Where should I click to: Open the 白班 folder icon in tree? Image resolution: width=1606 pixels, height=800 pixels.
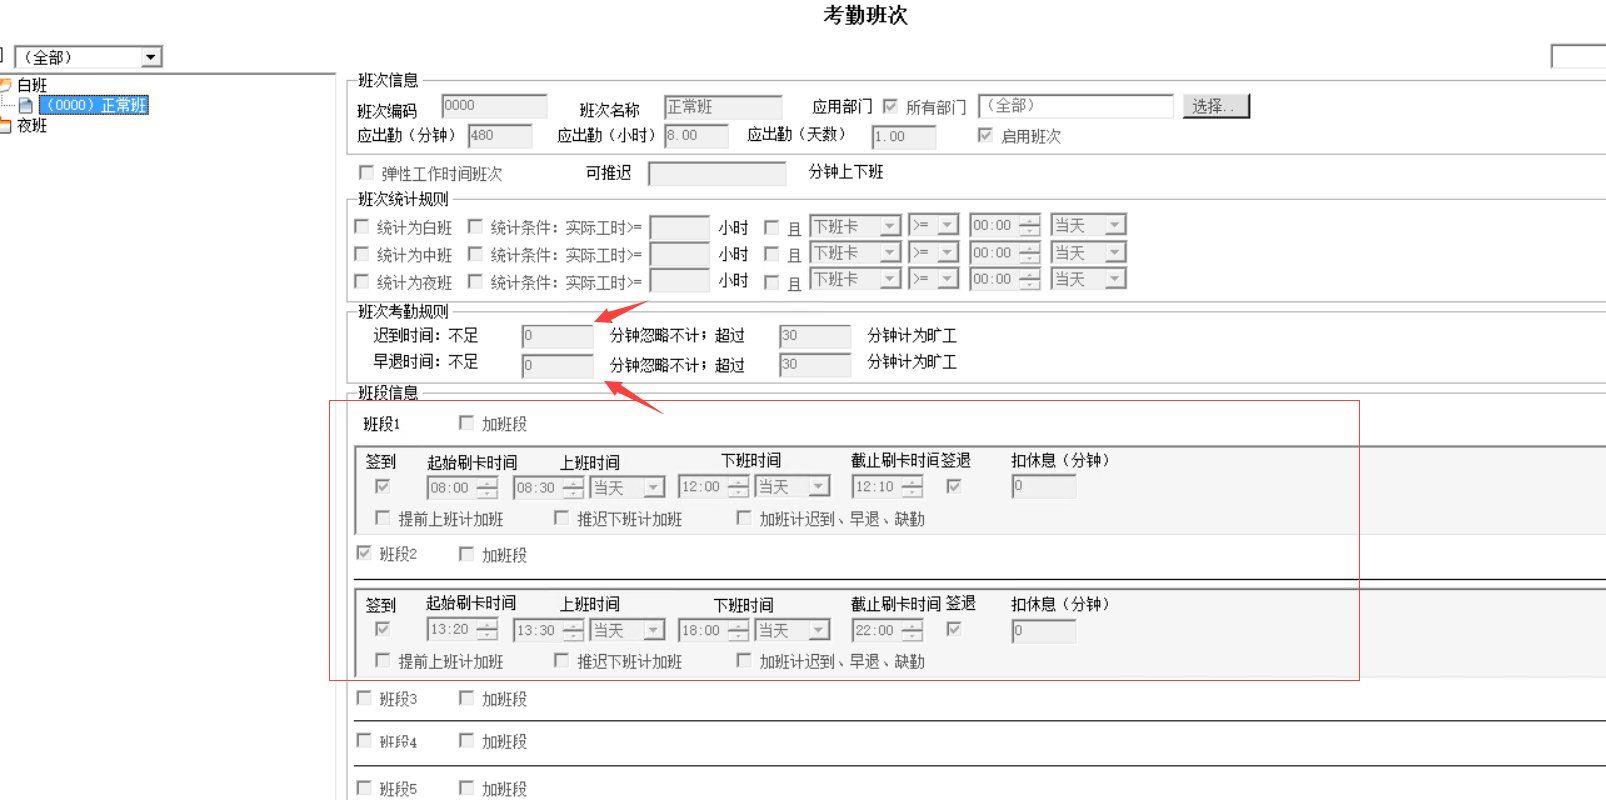(x=5, y=85)
